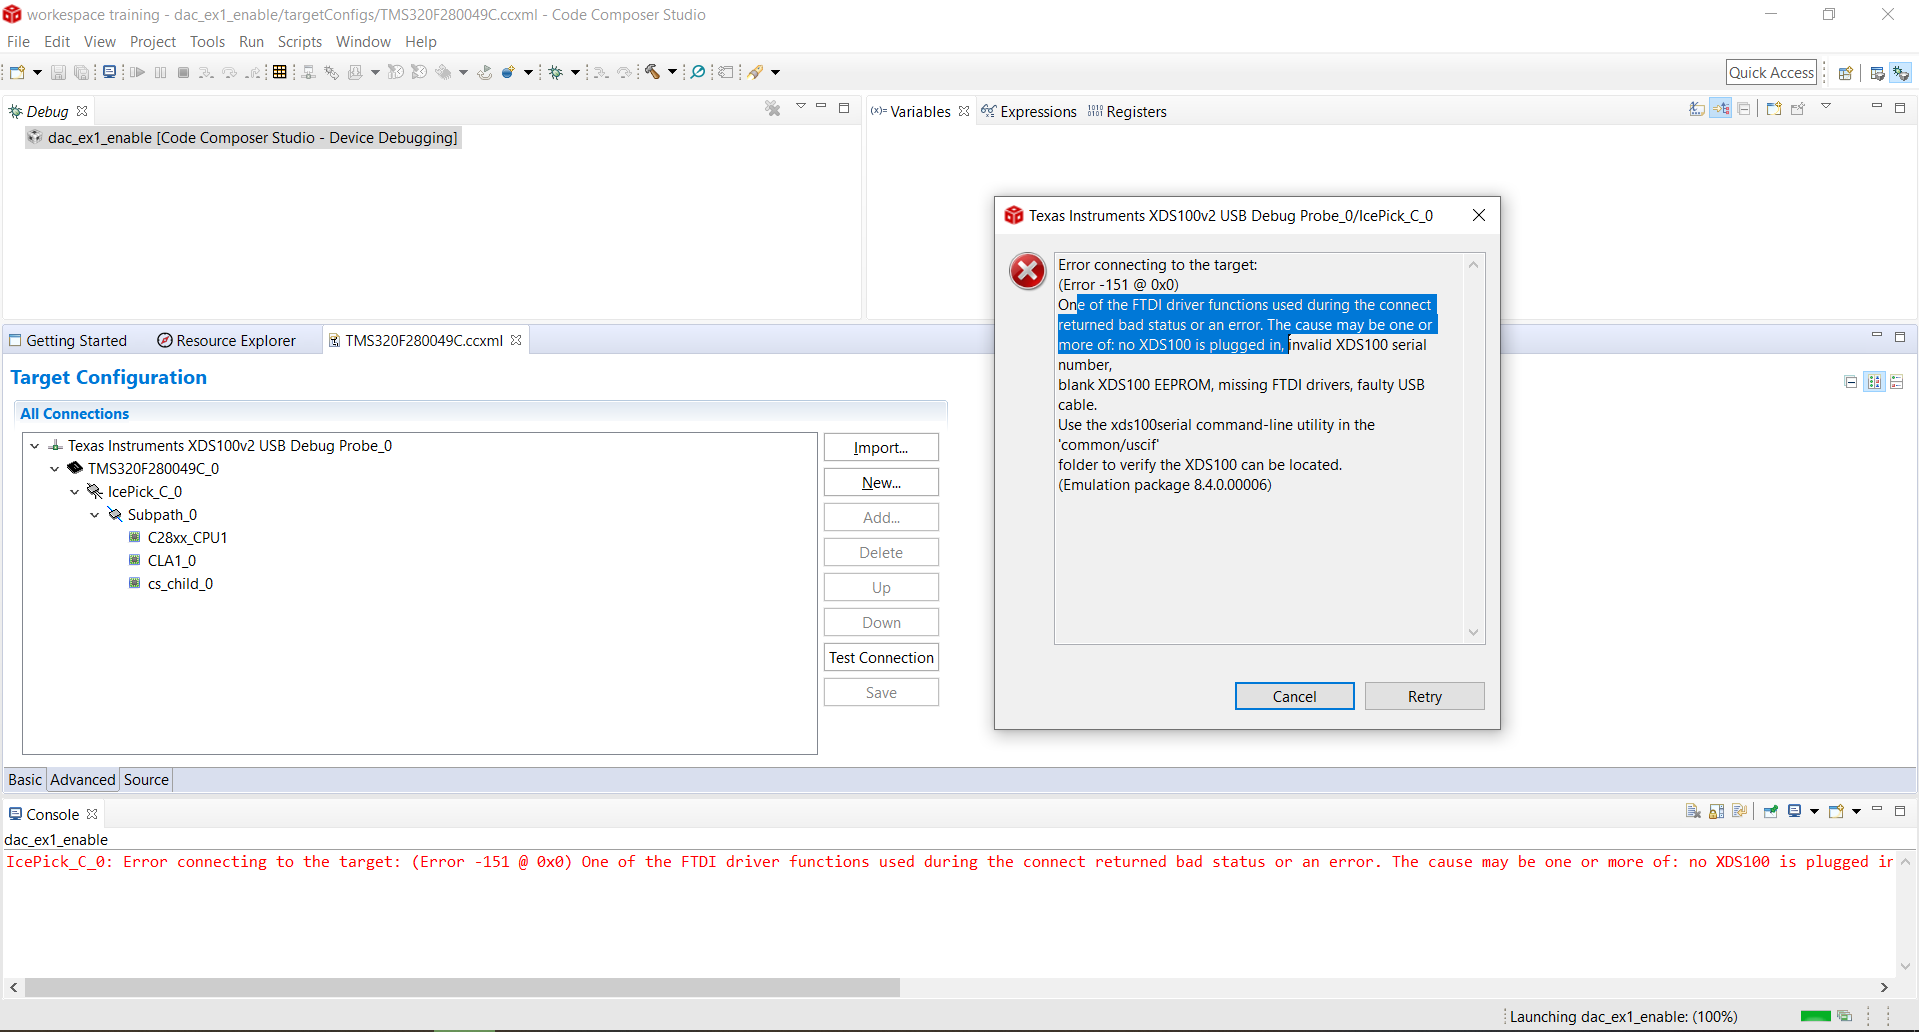The width and height of the screenshot is (1919, 1032).
Task: Click Pin Console icon
Action: click(x=1771, y=811)
